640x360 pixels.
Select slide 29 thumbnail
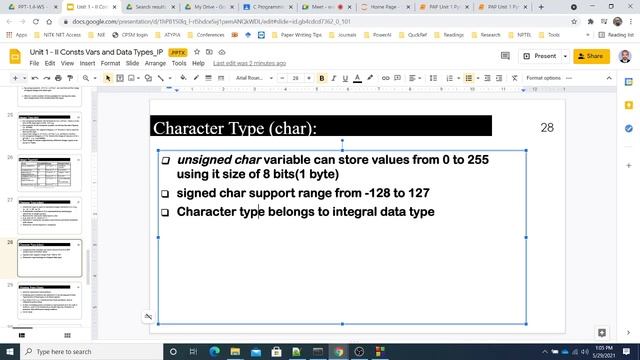click(x=49, y=301)
